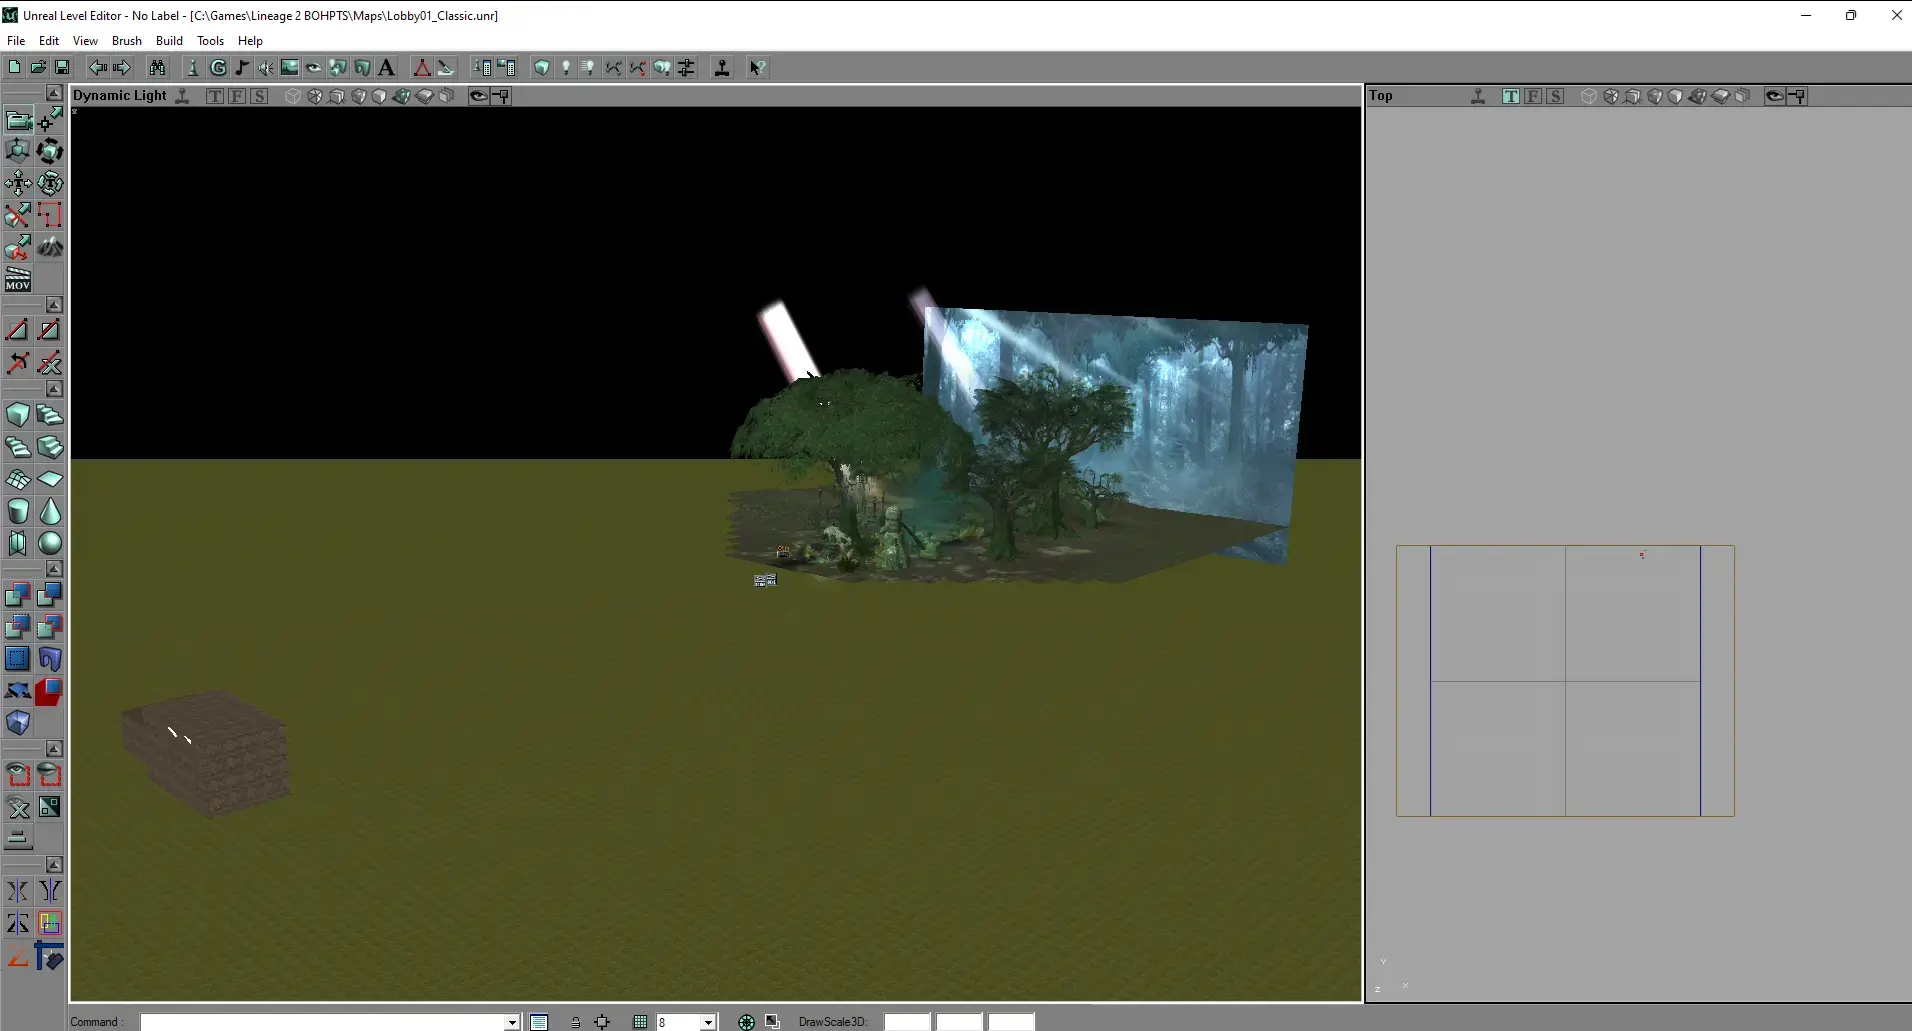Toggle actor visibility eye in Top viewport
Viewport: 1912px width, 1031px height.
pos(1774,96)
